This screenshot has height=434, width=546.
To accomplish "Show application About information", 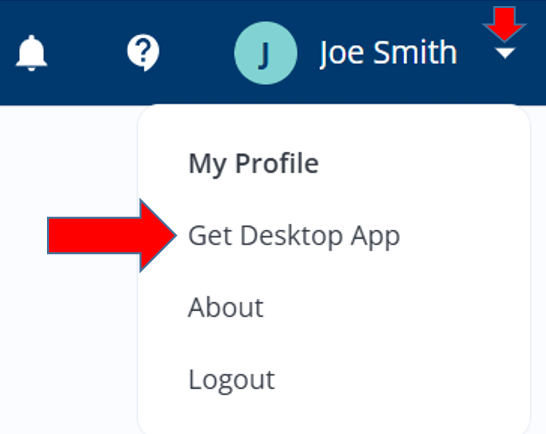I will point(226,308).
